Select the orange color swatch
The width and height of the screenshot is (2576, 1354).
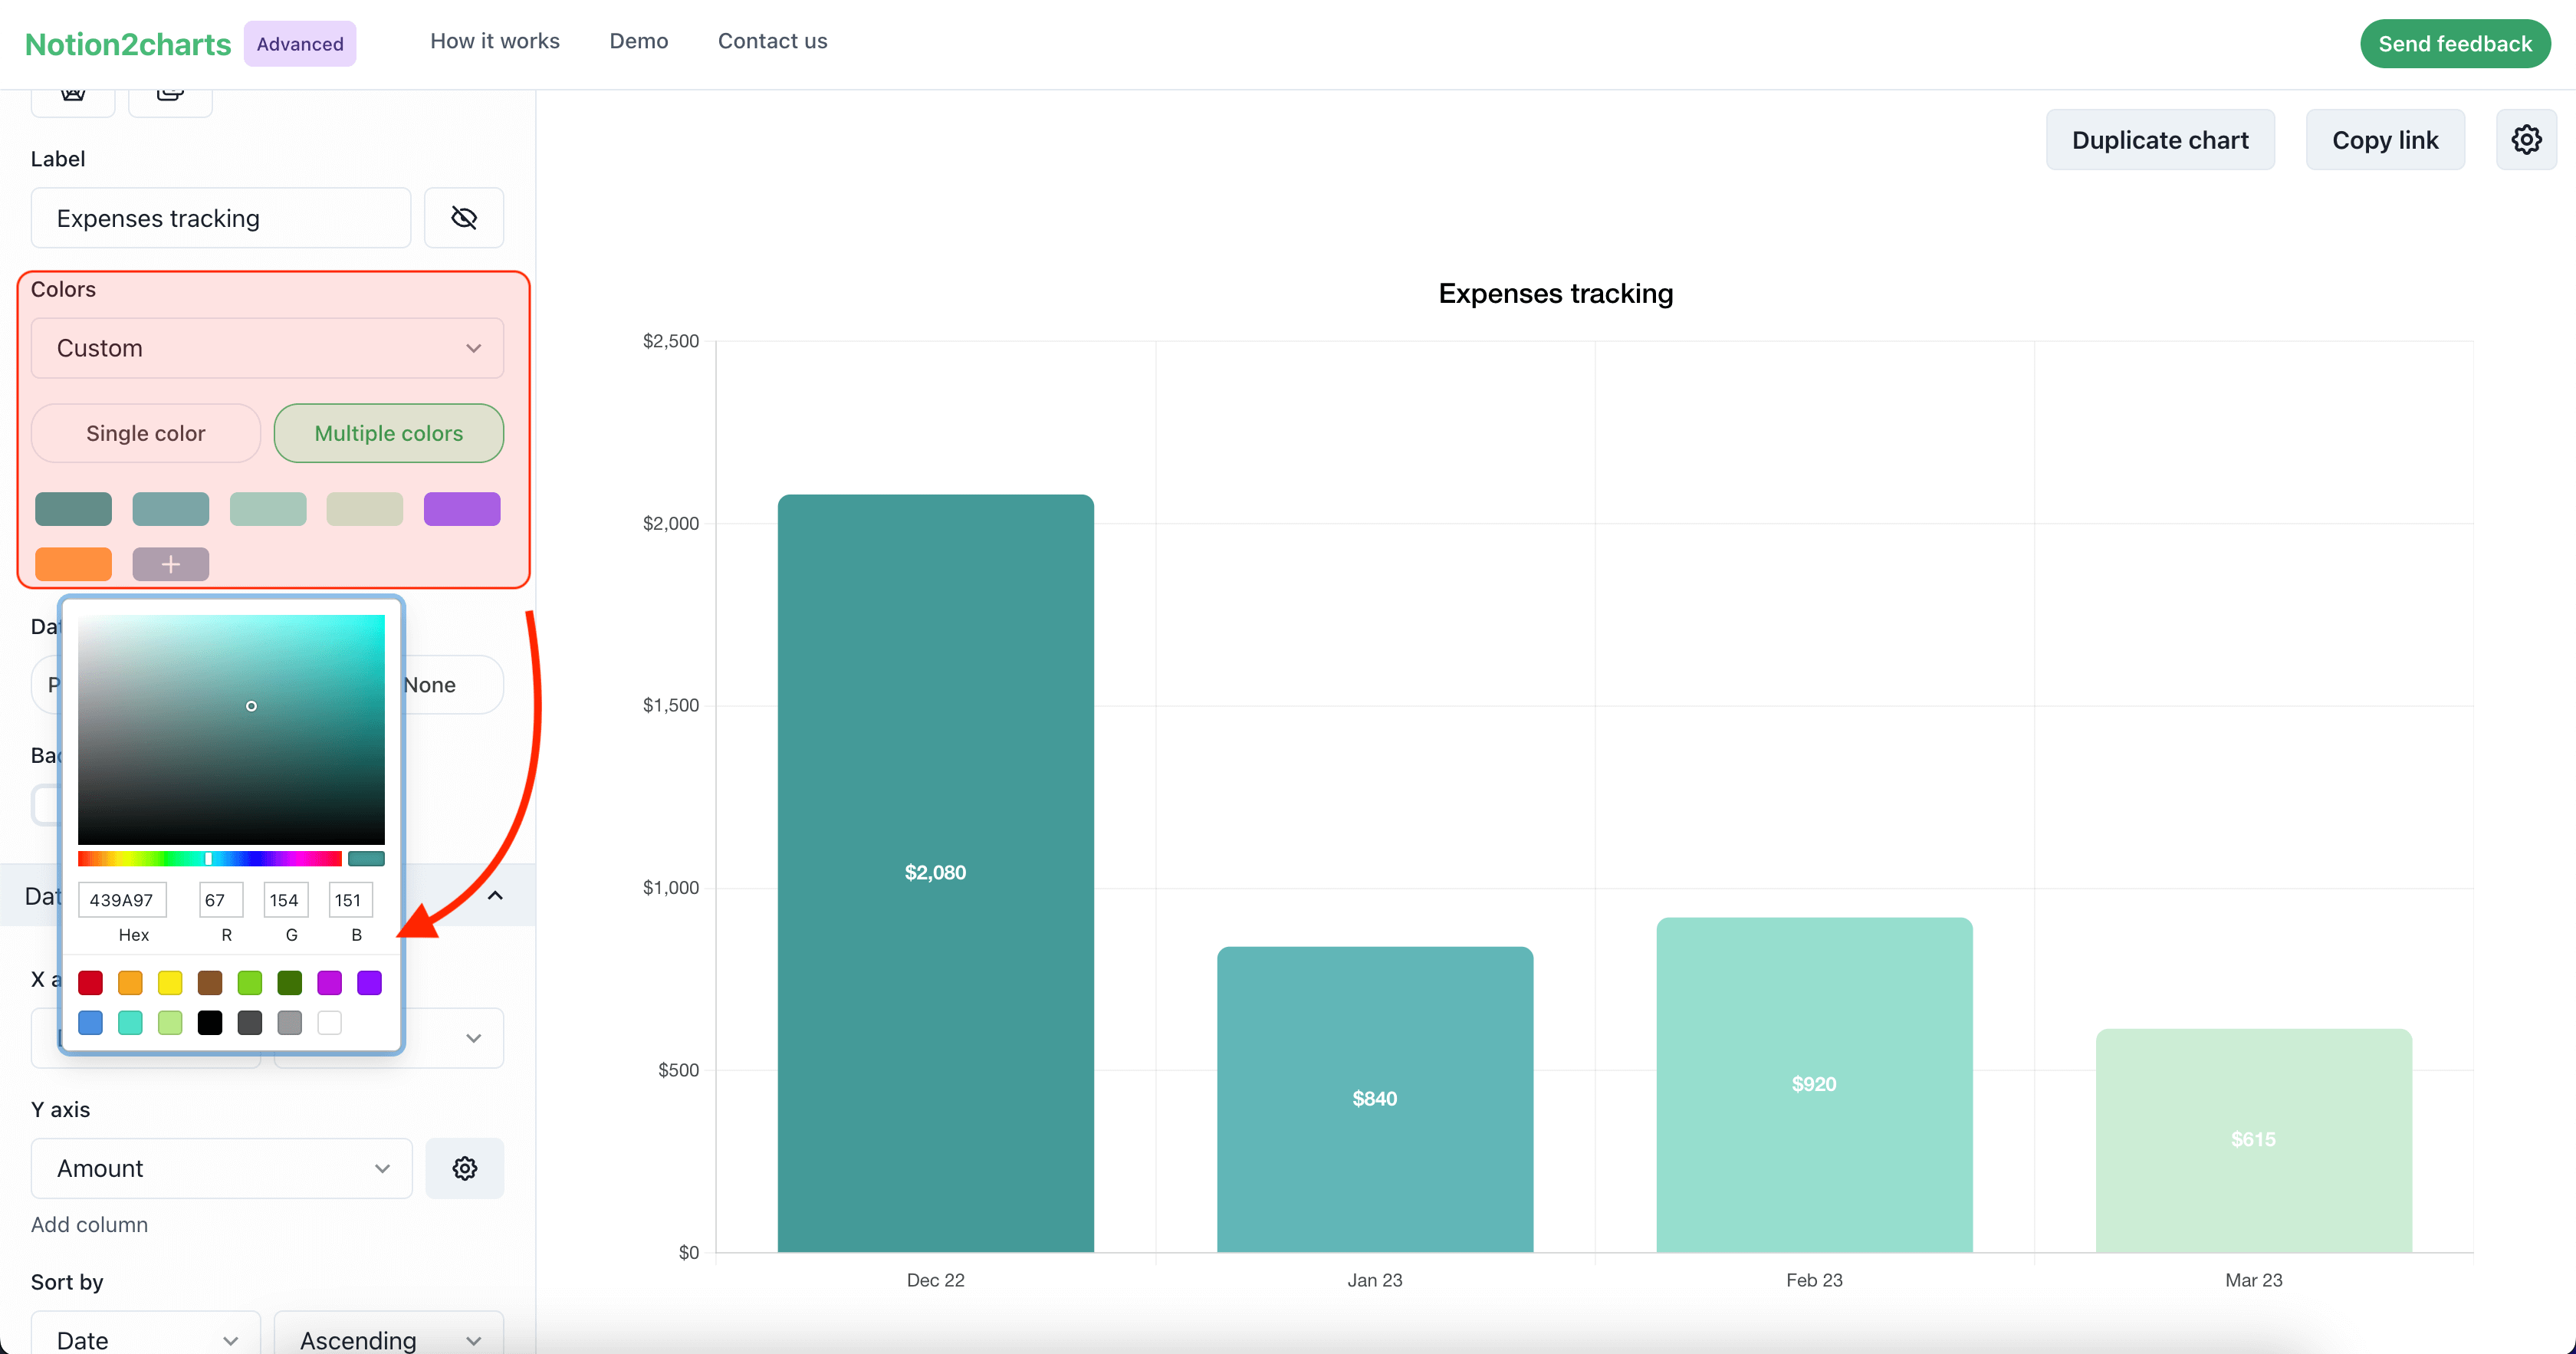[x=73, y=564]
